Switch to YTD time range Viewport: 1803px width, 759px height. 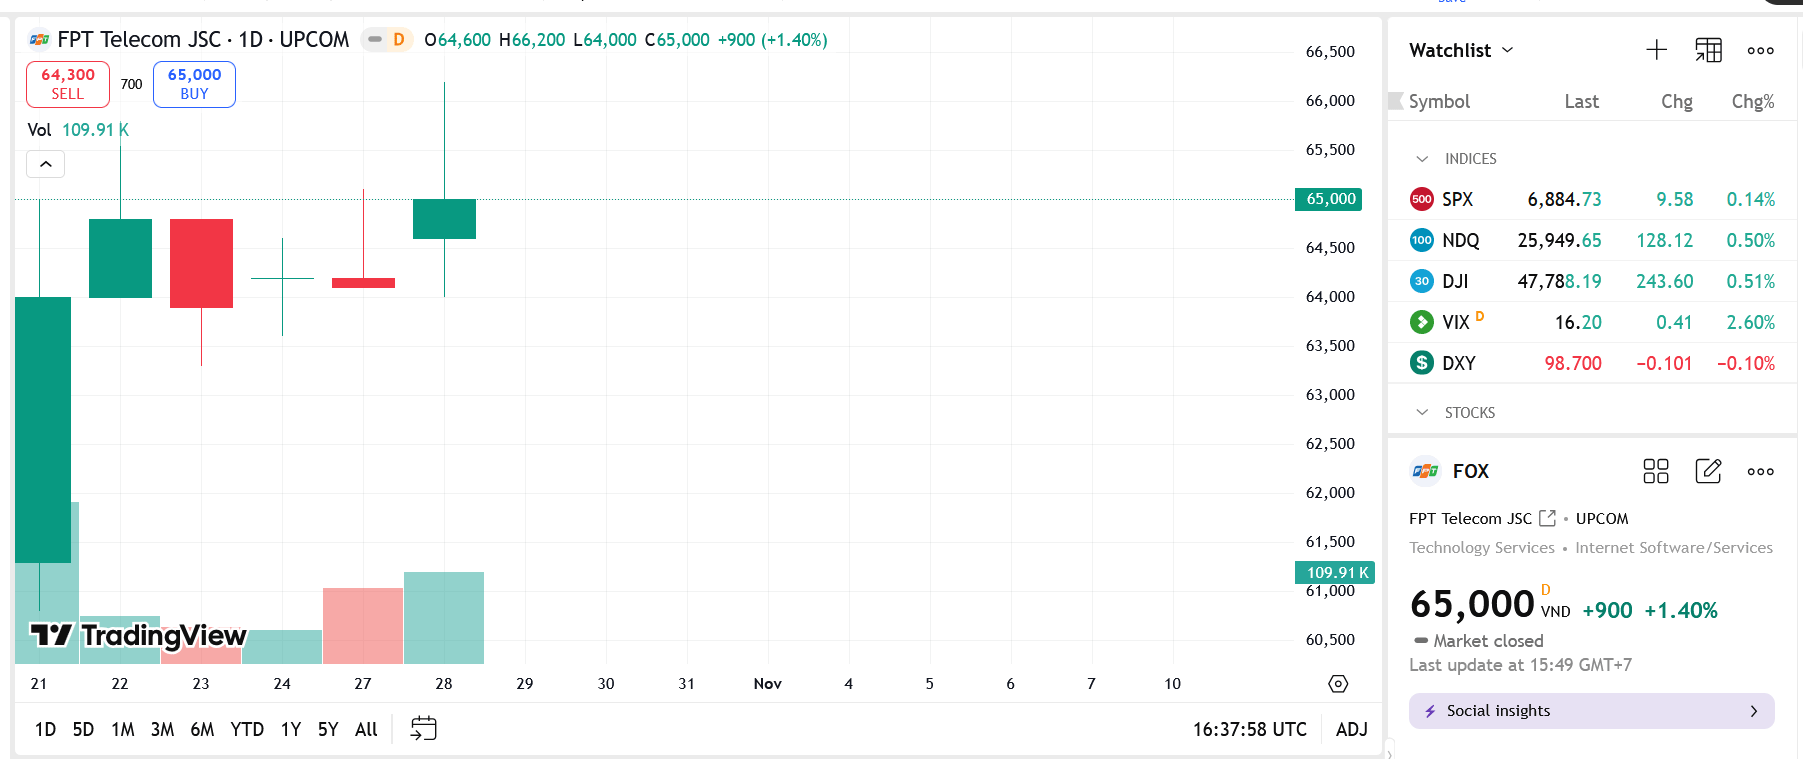pyautogui.click(x=247, y=729)
